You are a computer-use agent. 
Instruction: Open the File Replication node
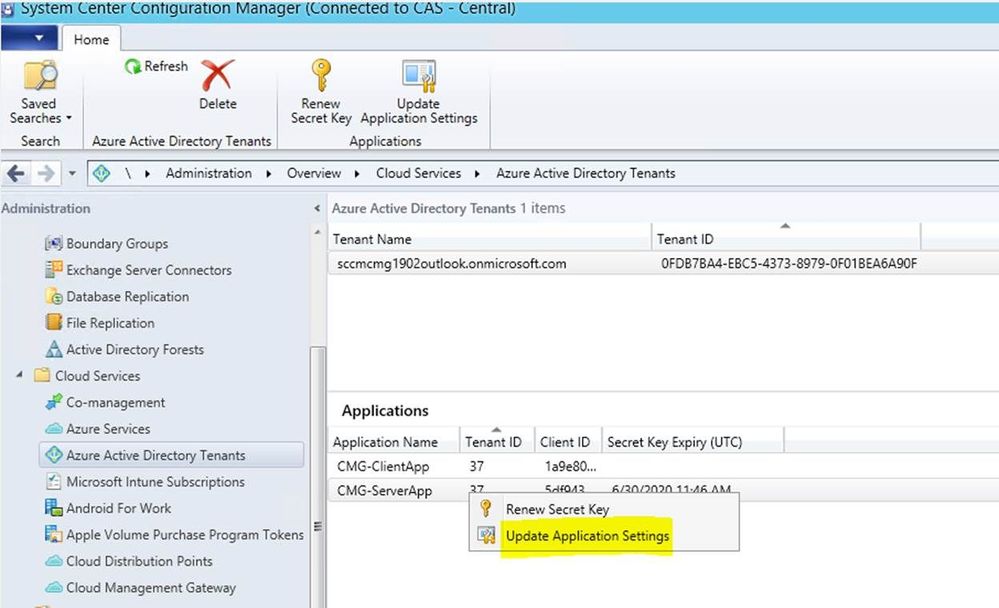(110, 323)
